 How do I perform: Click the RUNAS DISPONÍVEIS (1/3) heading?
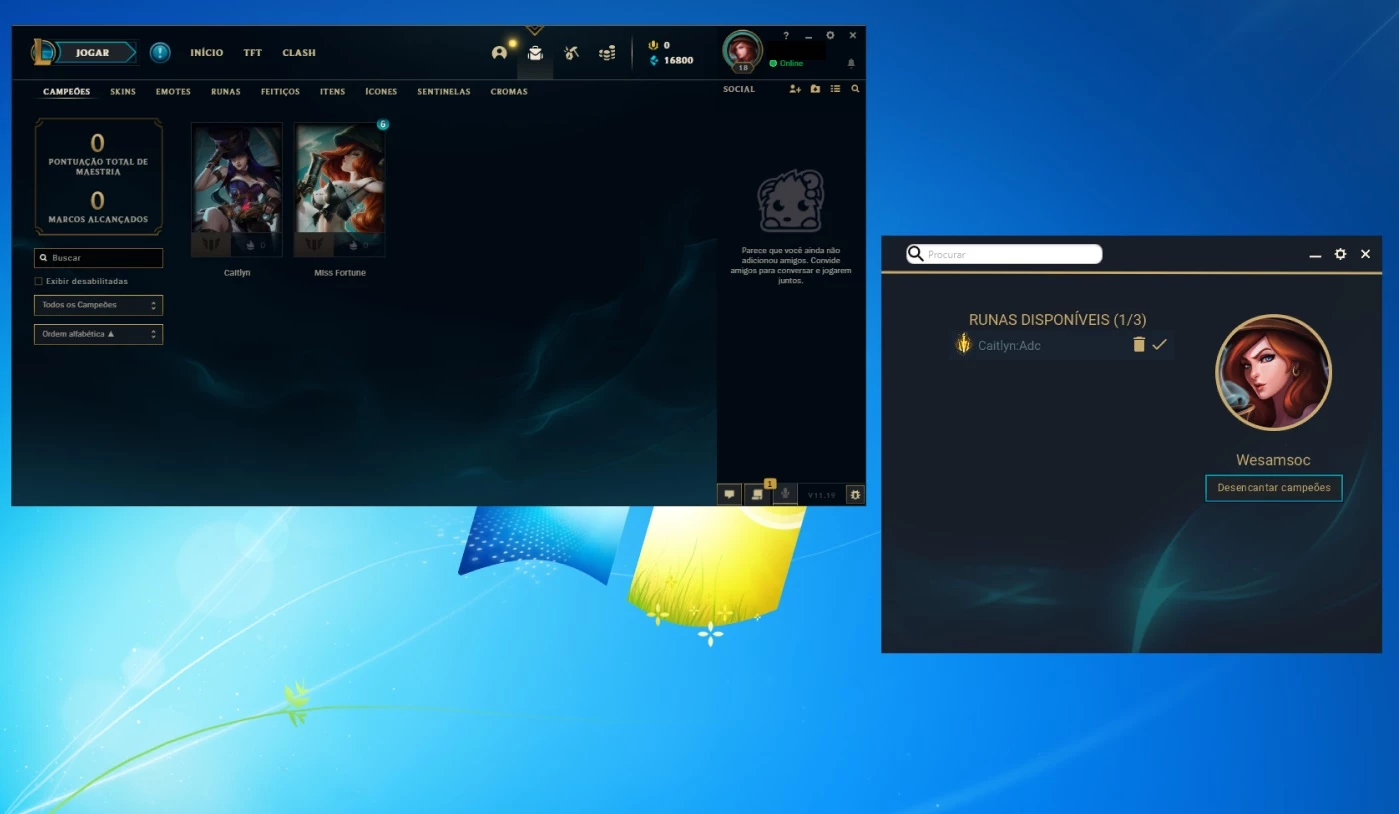1057,320
